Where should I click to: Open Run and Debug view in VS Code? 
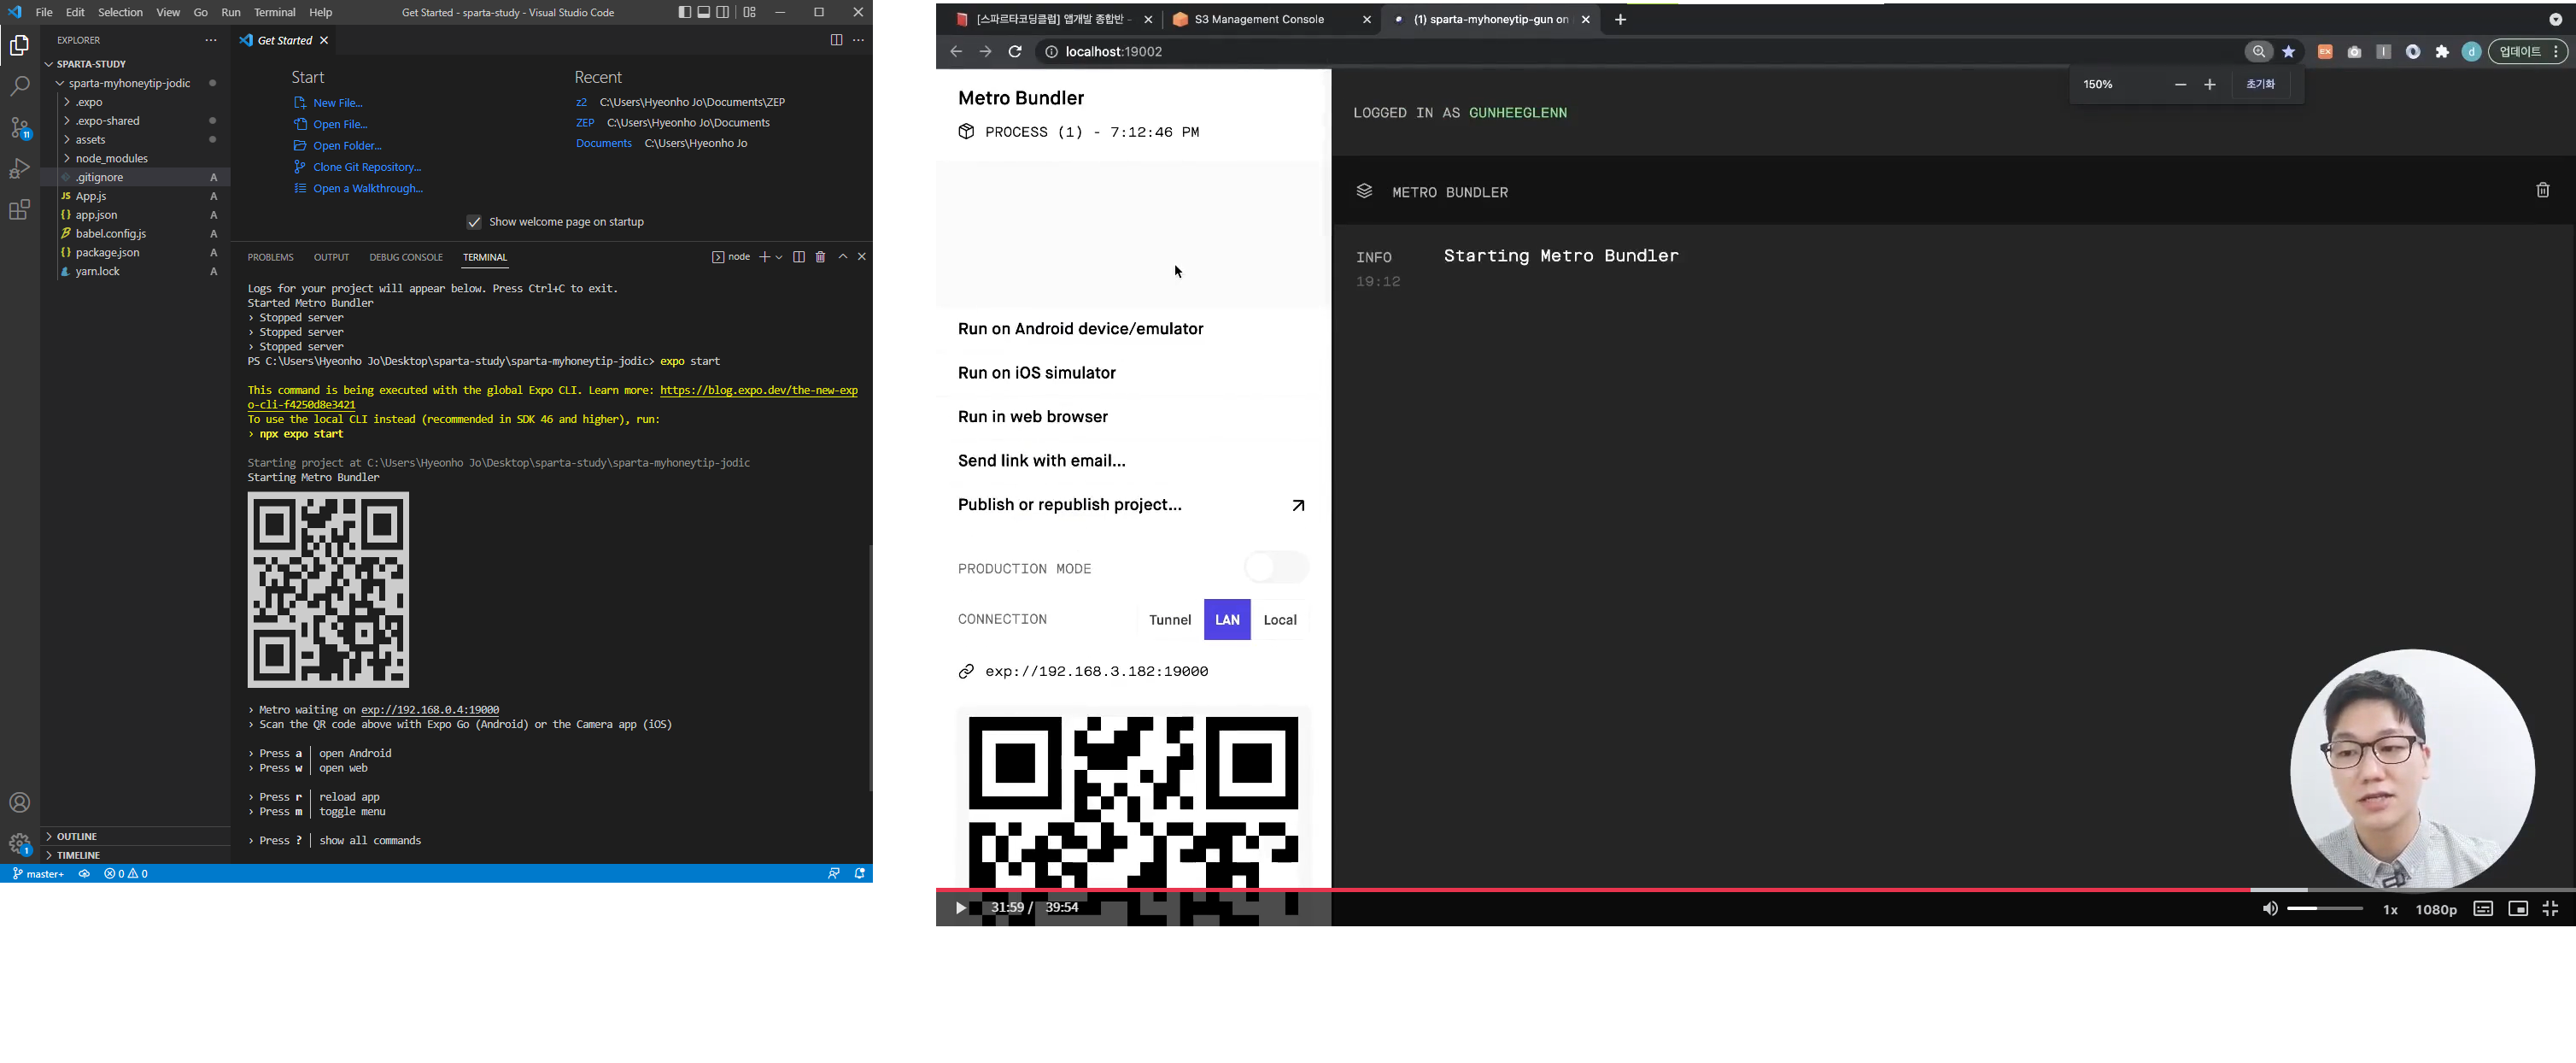(x=19, y=169)
